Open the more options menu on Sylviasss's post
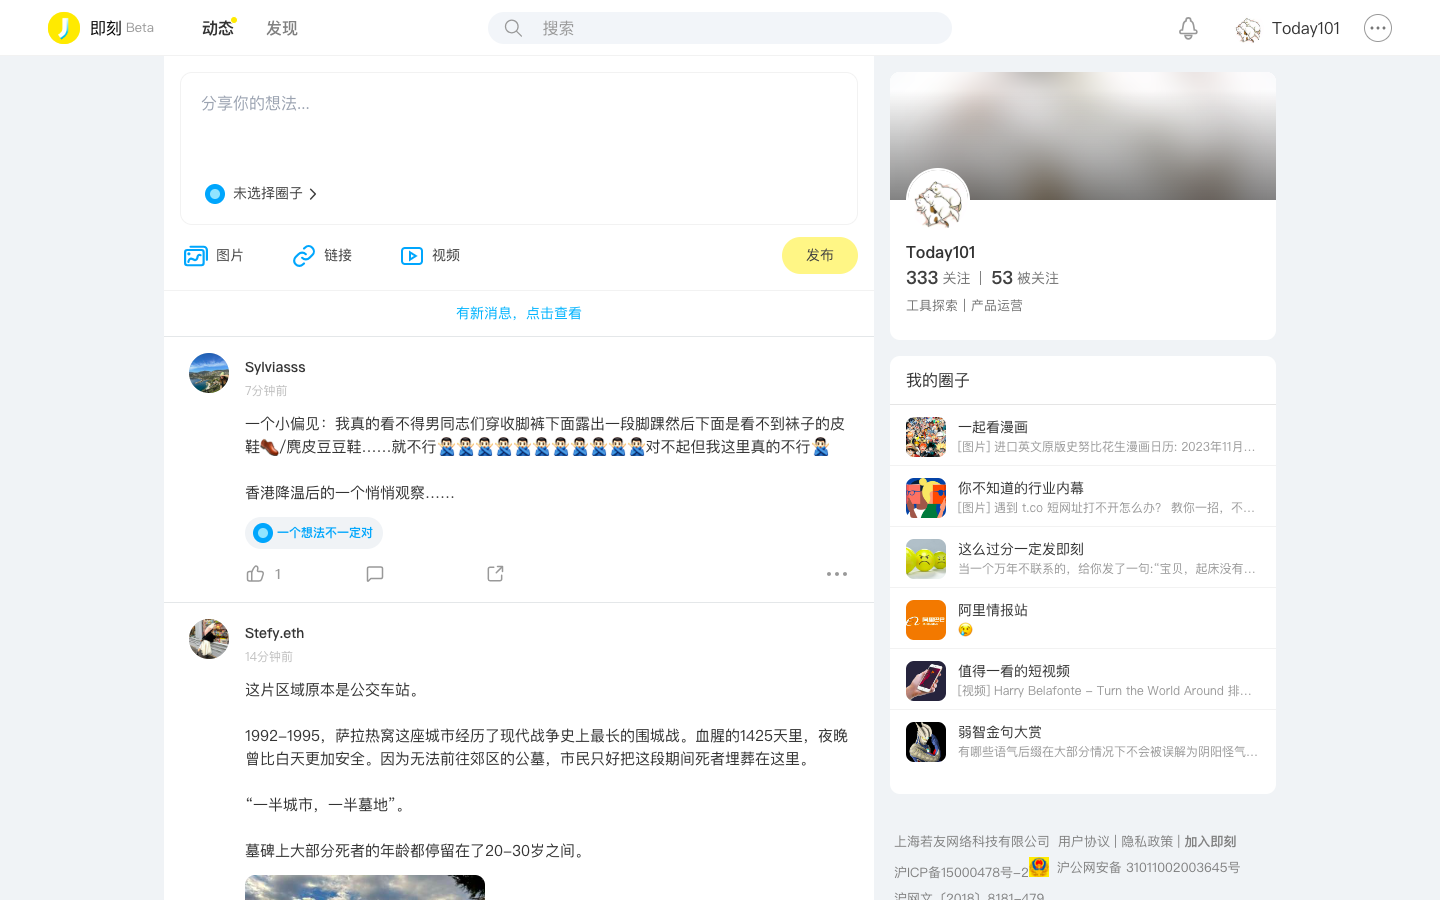Screen dimensions: 1440x900 pyautogui.click(x=837, y=573)
